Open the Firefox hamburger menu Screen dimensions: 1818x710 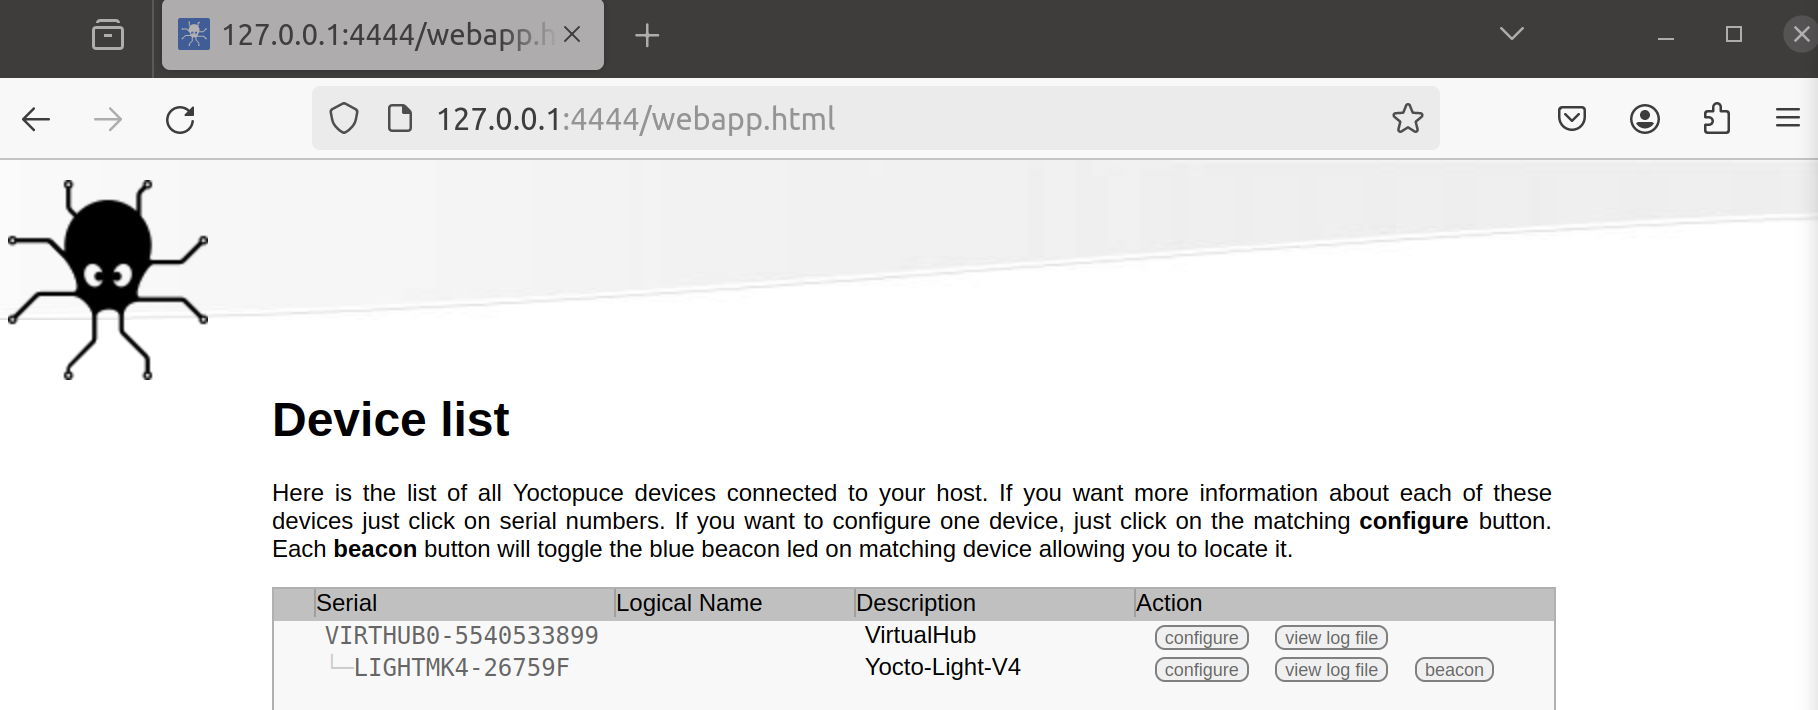pyautogui.click(x=1787, y=118)
